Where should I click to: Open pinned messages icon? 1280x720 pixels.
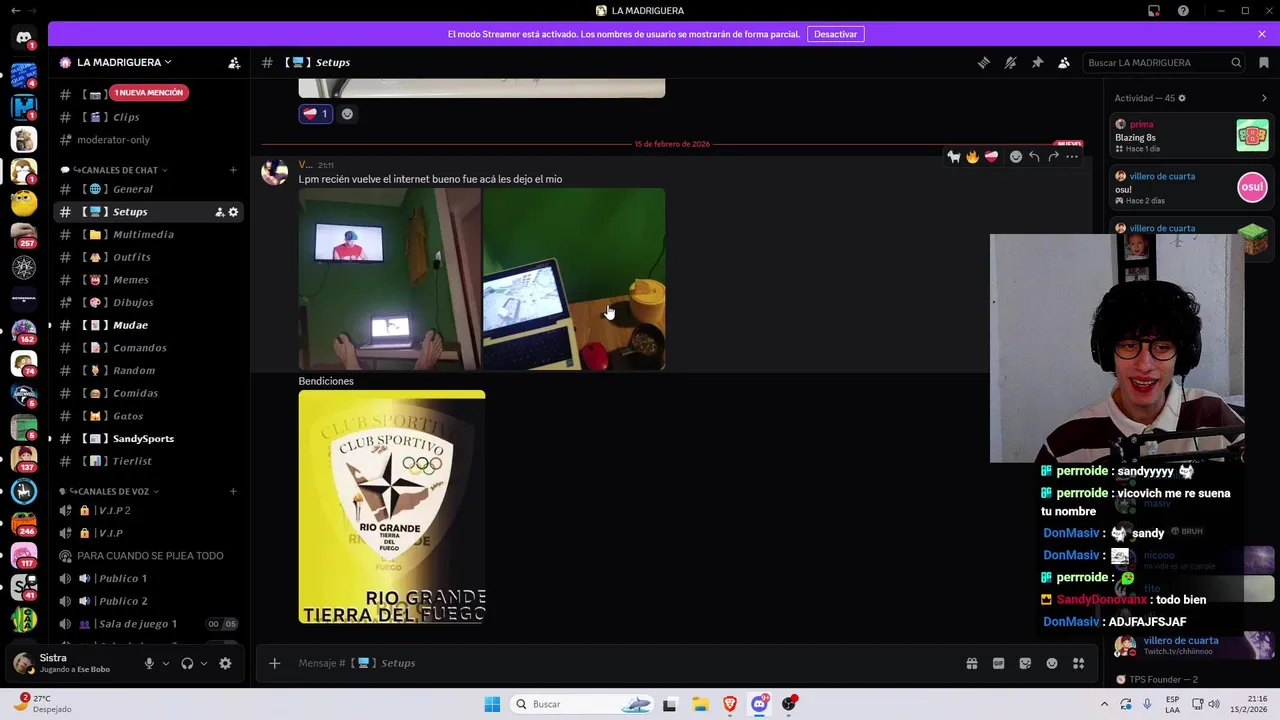[1037, 62]
